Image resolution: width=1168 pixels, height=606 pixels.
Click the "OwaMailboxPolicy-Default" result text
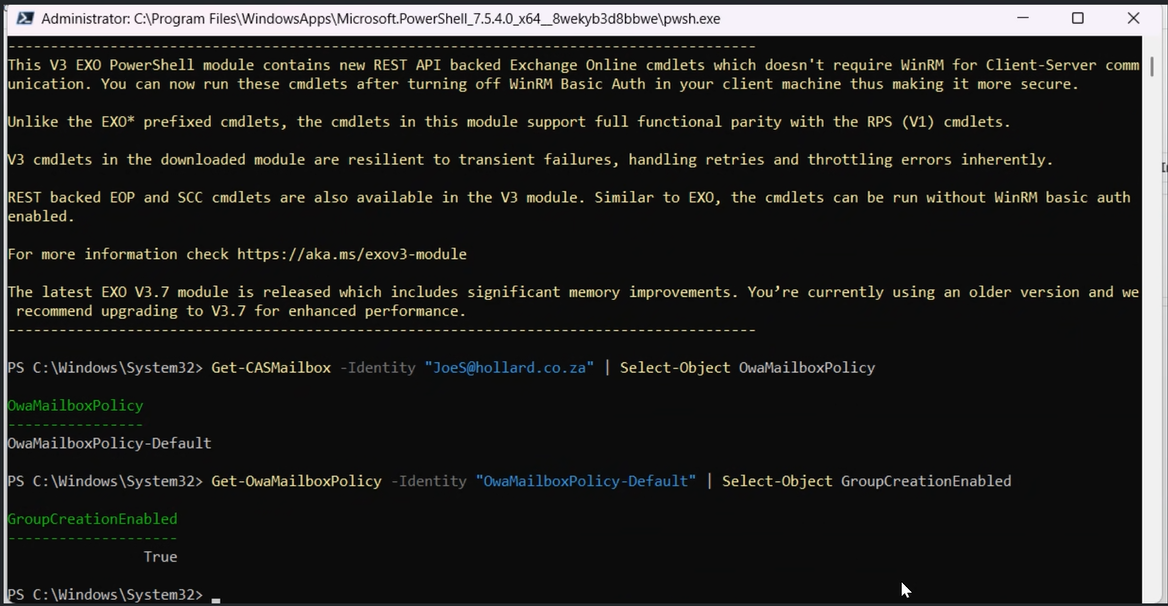pos(108,443)
